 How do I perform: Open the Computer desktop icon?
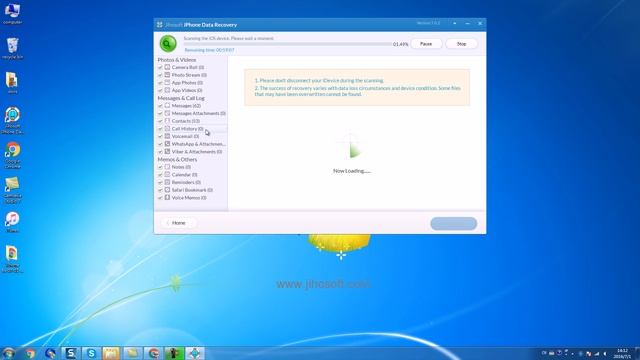click(12, 14)
